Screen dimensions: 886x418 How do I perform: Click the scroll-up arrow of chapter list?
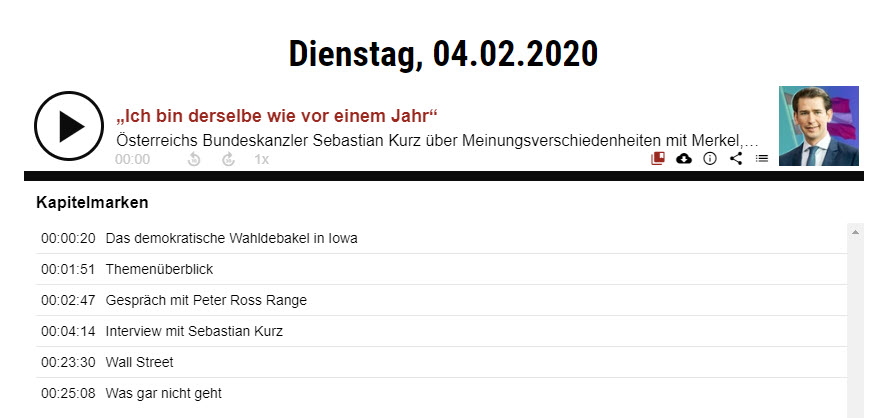pos(855,232)
